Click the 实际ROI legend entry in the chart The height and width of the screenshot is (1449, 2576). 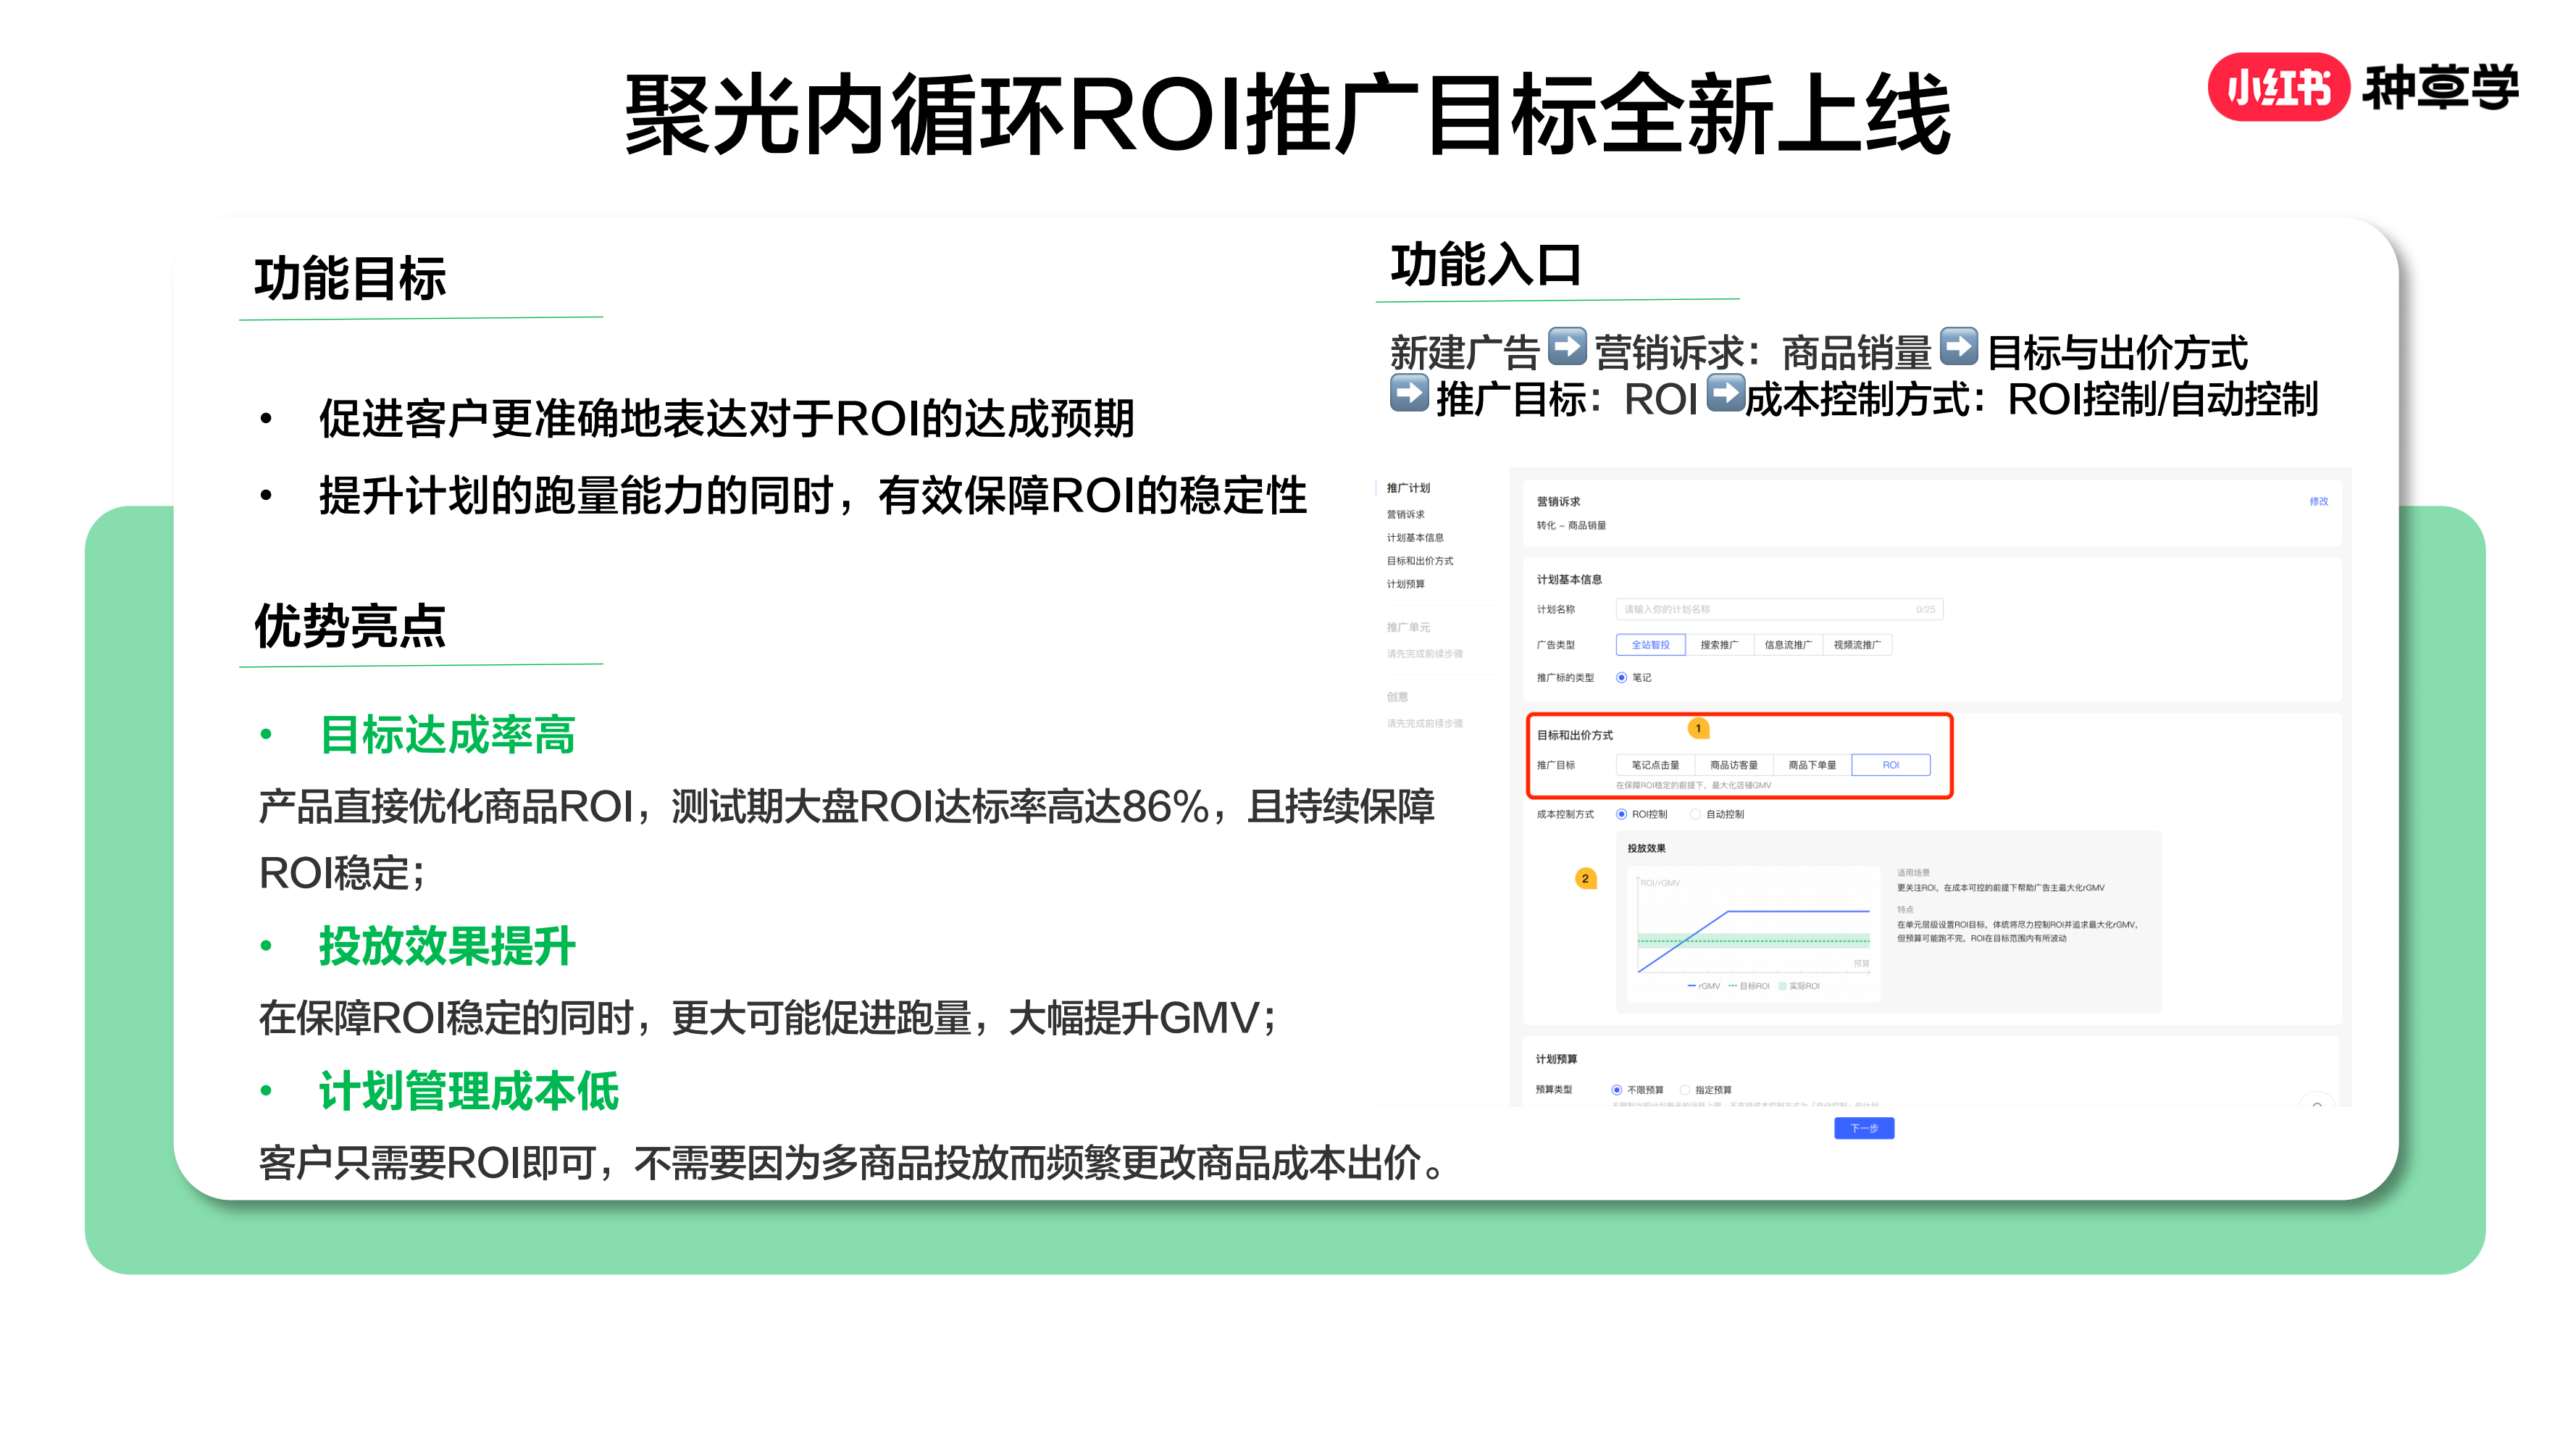(x=1799, y=986)
